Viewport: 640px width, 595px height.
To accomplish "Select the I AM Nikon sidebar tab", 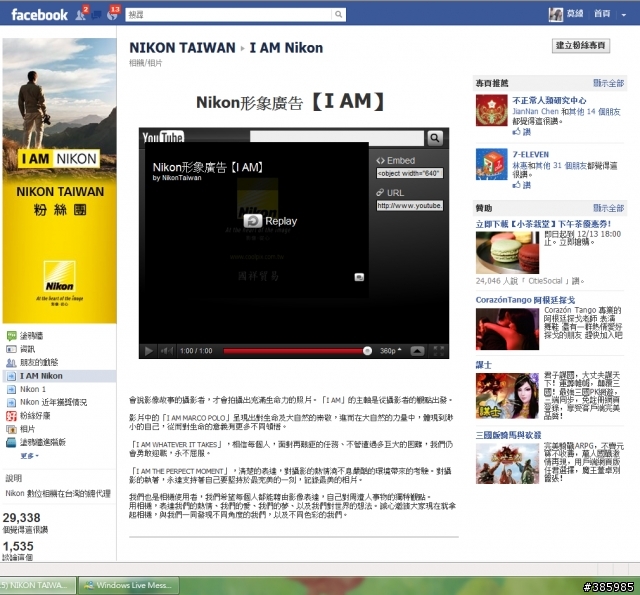I will (x=59, y=376).
